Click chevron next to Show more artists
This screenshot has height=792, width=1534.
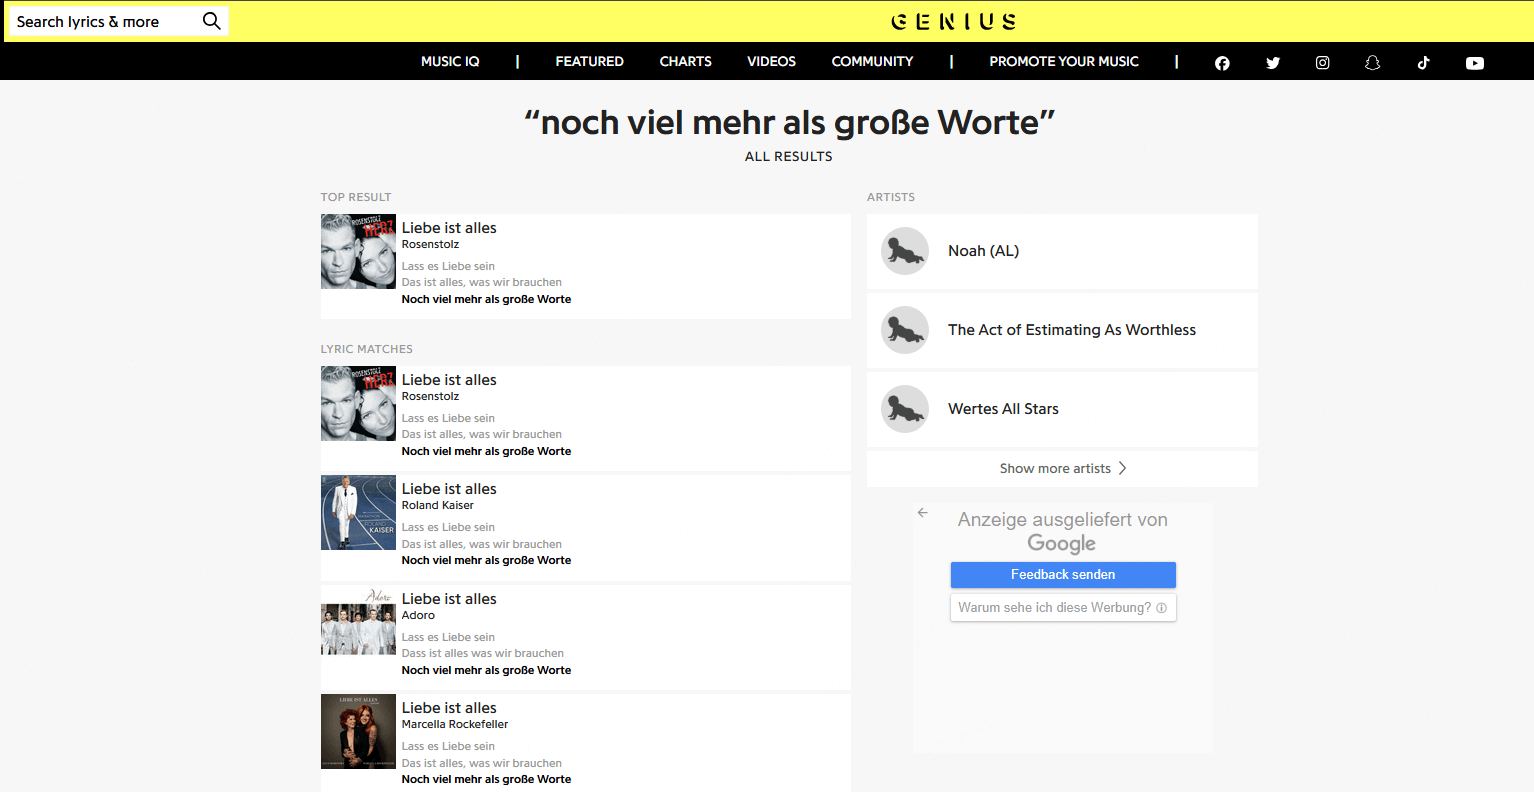point(1122,468)
